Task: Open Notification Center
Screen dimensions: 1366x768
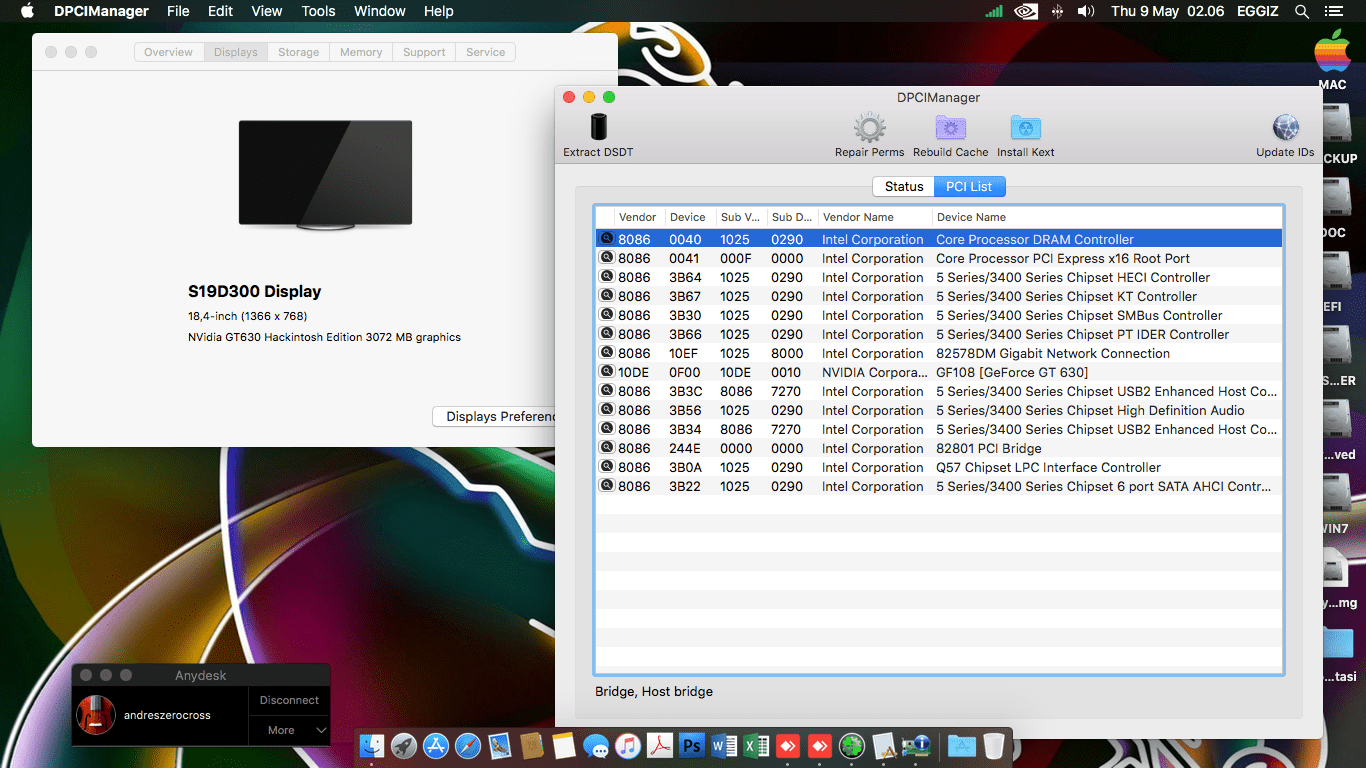Action: point(1332,11)
